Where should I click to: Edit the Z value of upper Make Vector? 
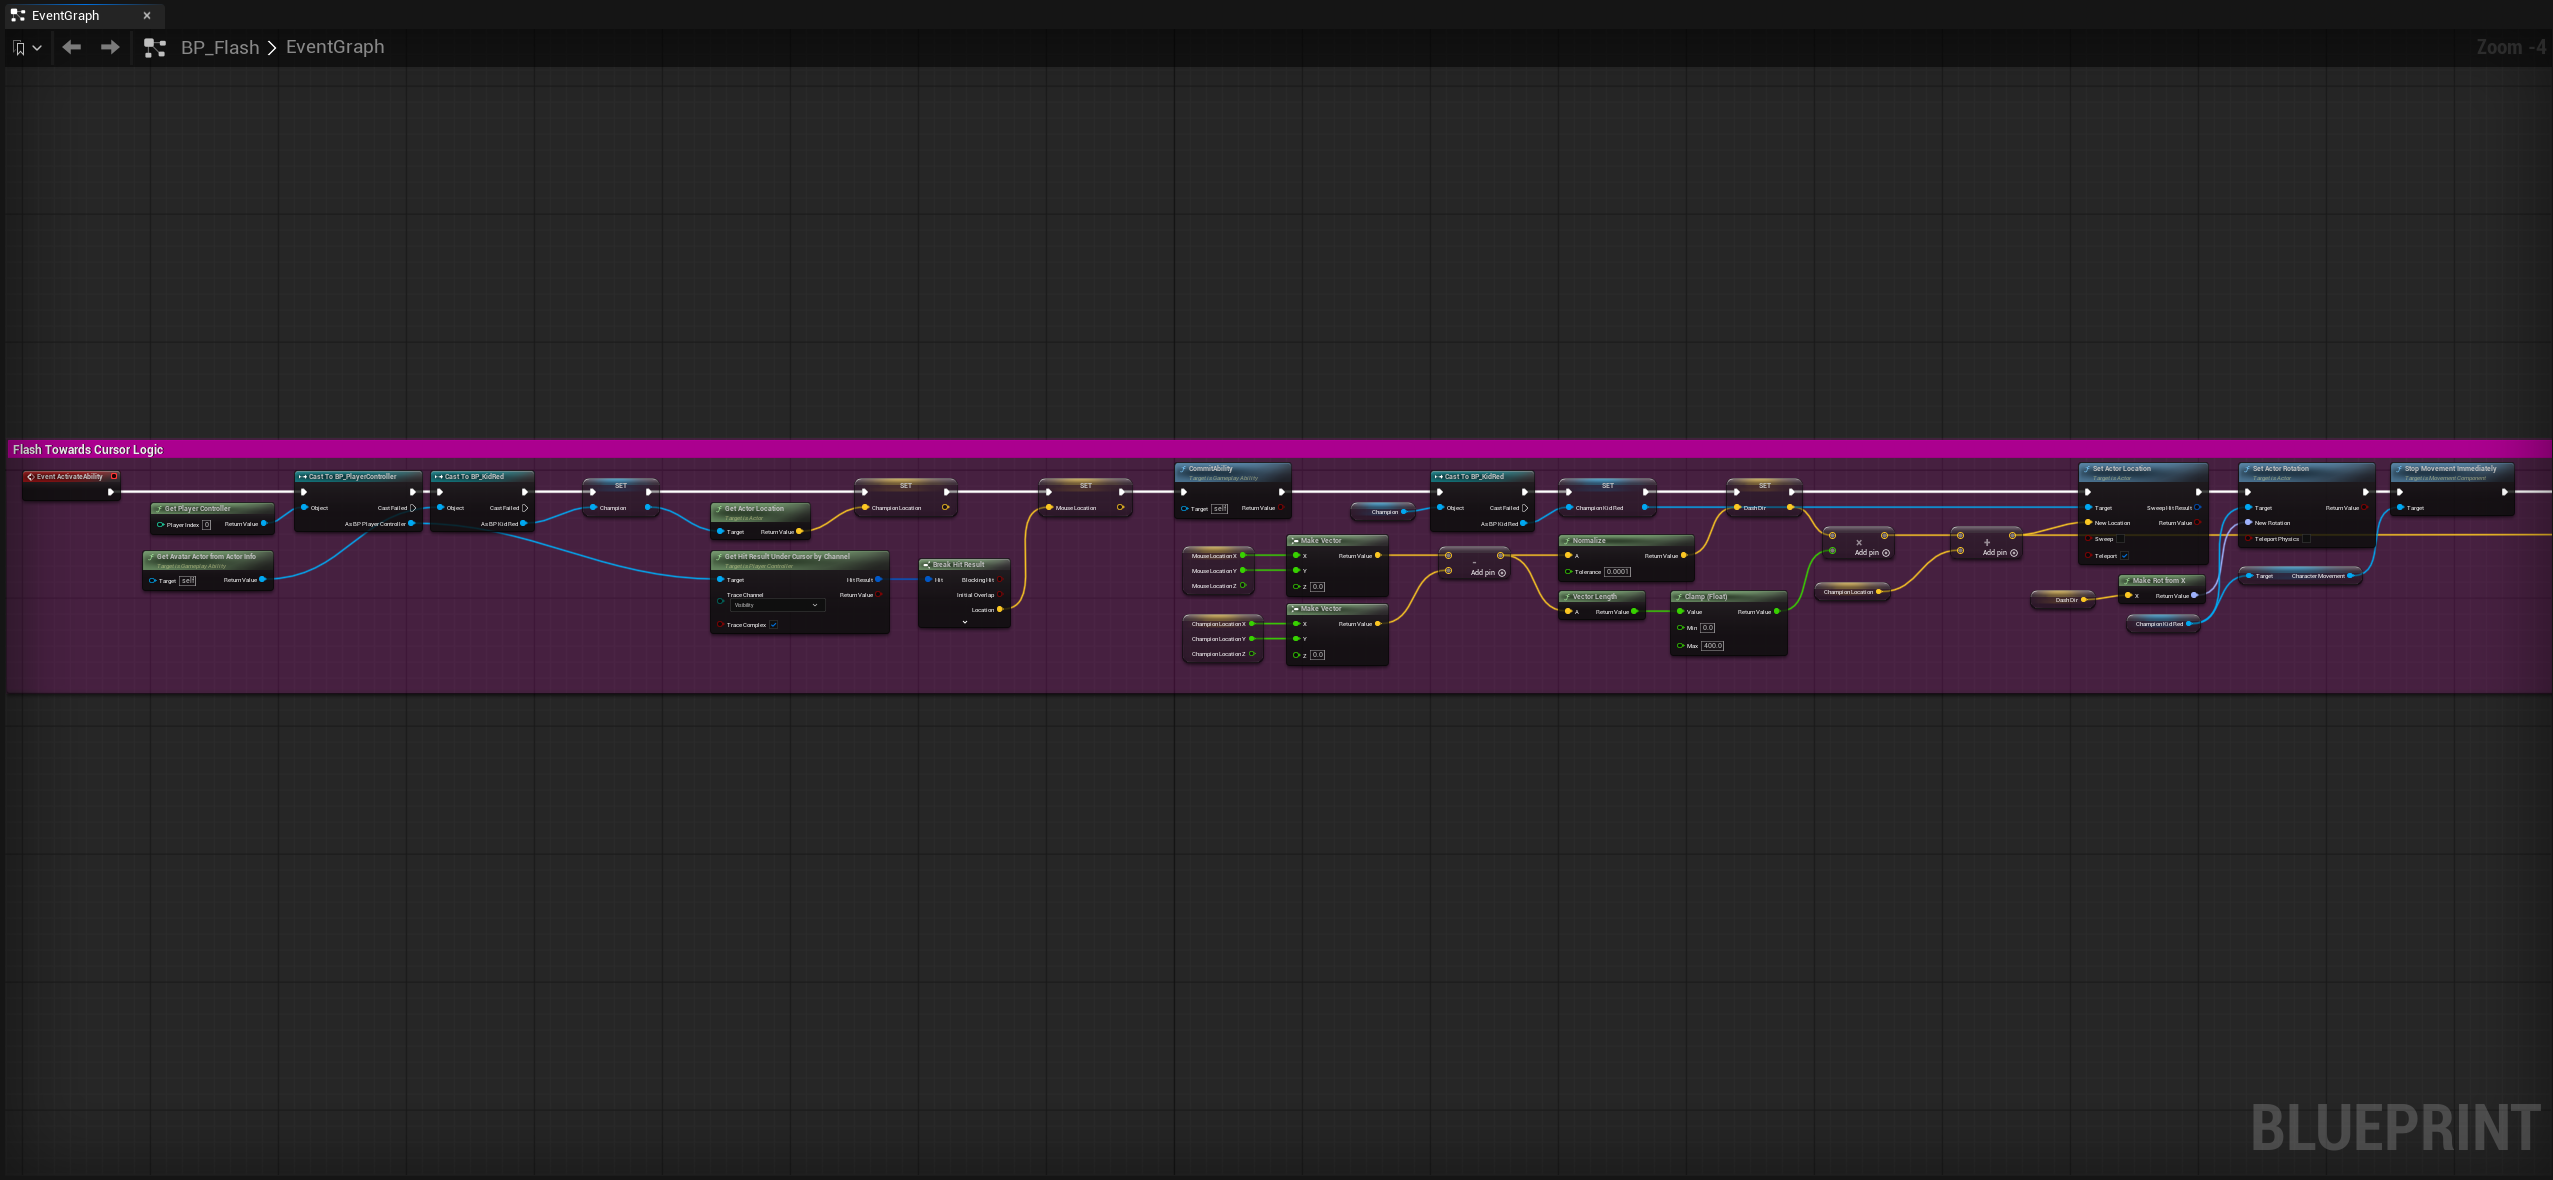(1318, 587)
